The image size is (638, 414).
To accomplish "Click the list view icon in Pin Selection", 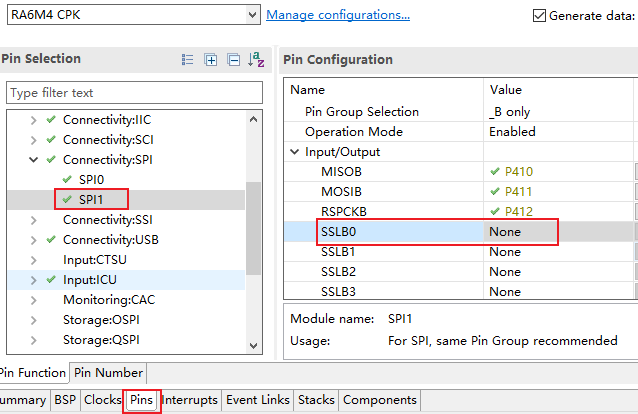I will [x=188, y=60].
